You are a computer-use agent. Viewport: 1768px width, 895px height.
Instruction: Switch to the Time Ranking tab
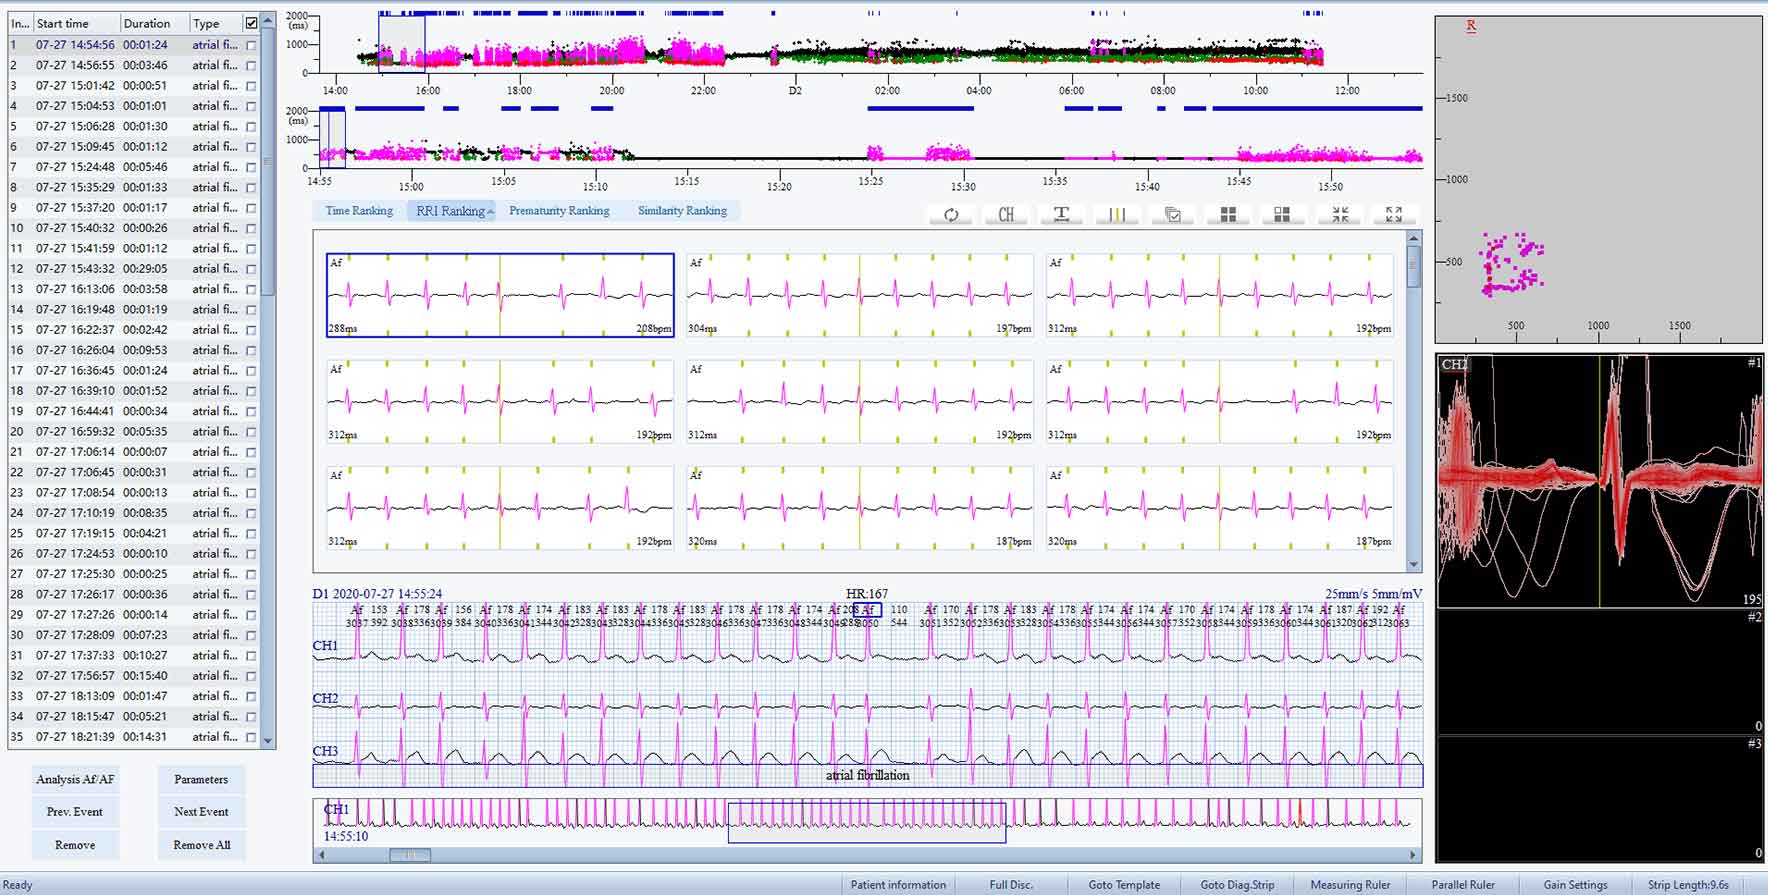(x=359, y=211)
